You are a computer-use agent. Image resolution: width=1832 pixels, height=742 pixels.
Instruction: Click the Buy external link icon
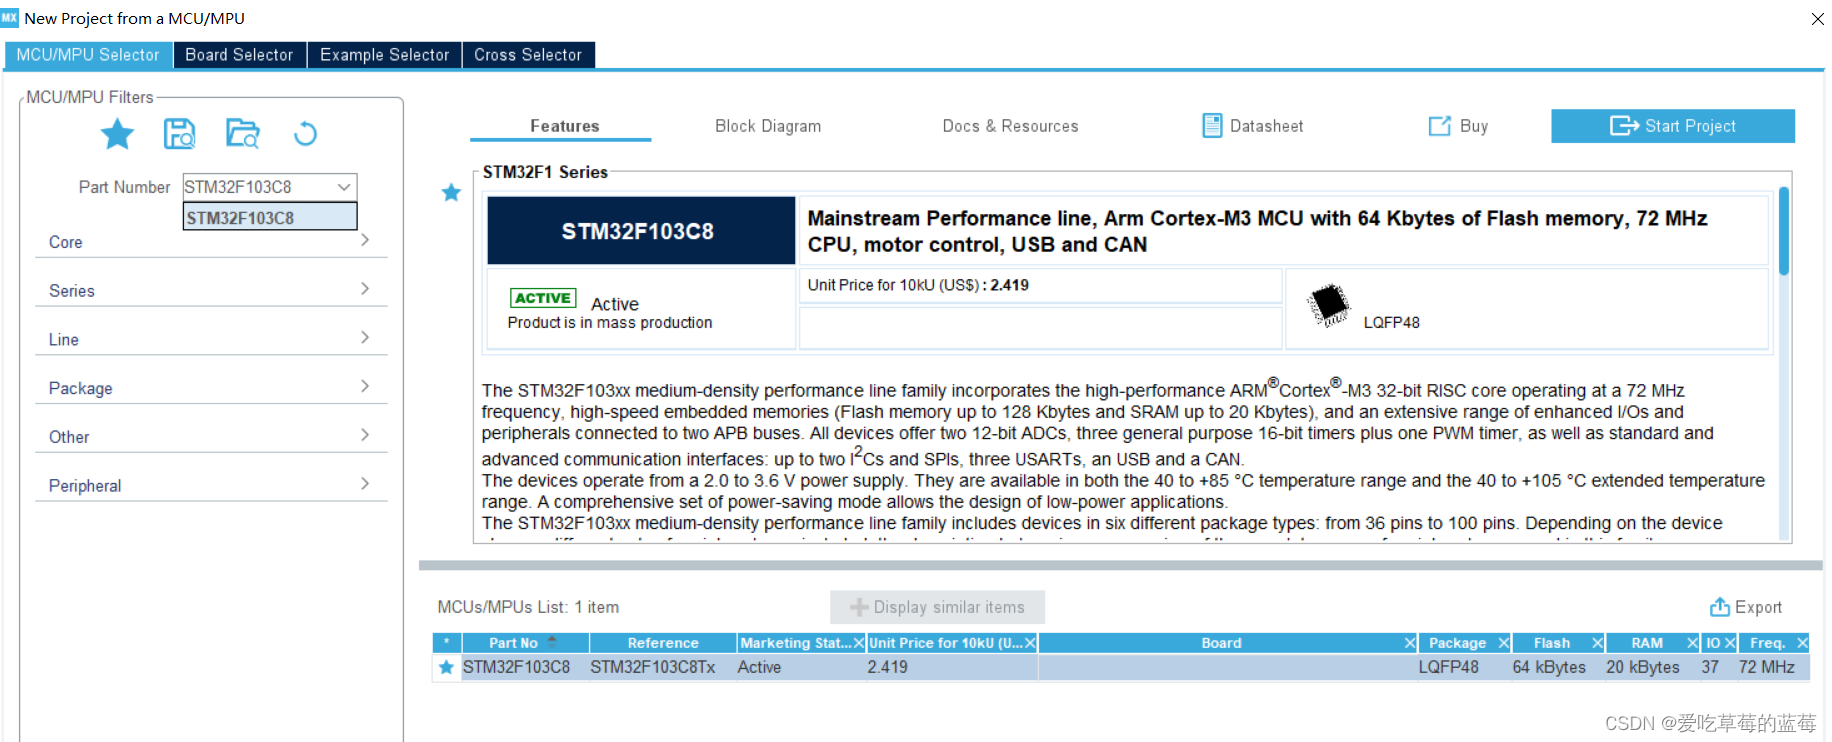[1439, 125]
